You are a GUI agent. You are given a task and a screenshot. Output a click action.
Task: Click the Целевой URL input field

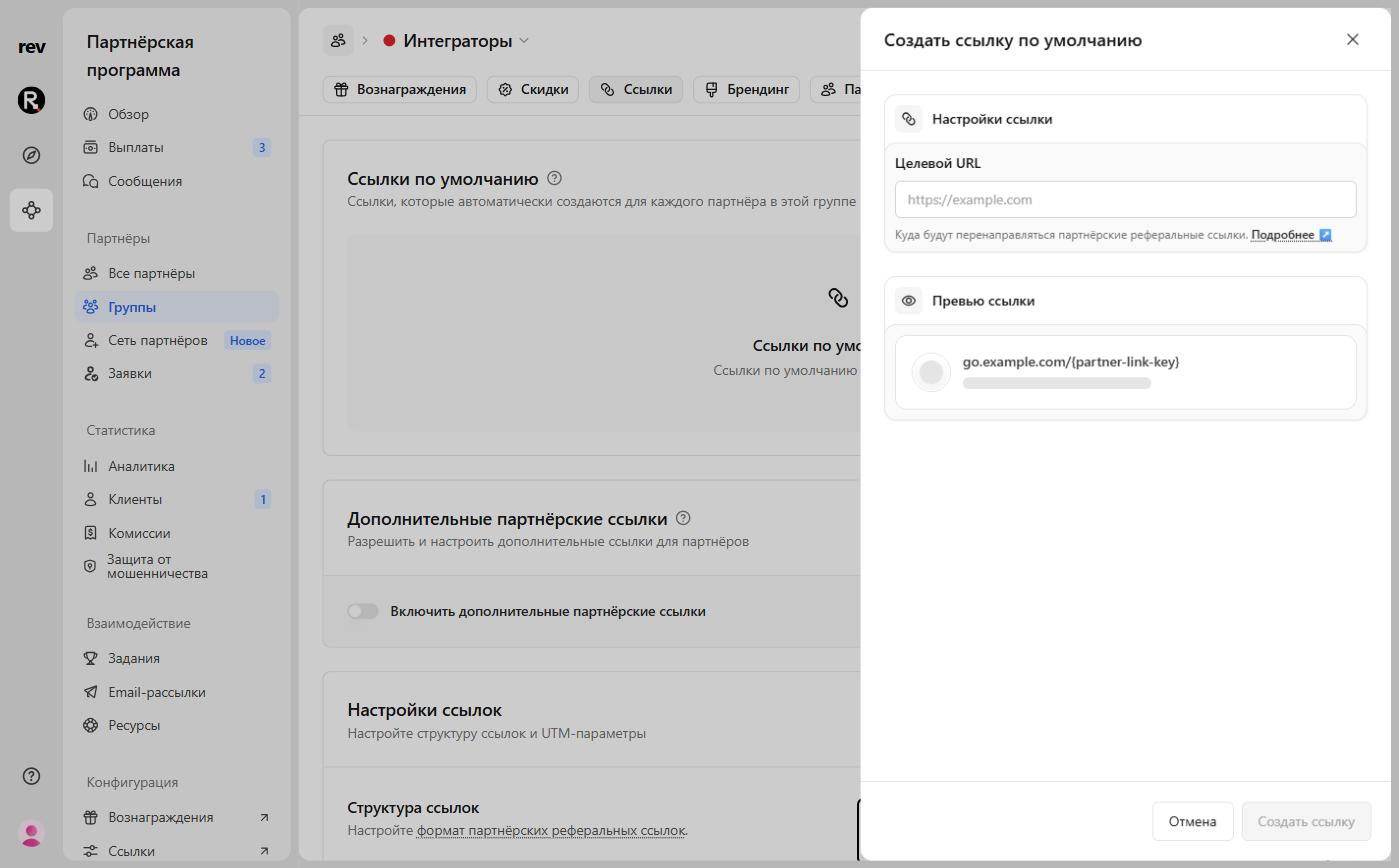click(1125, 199)
